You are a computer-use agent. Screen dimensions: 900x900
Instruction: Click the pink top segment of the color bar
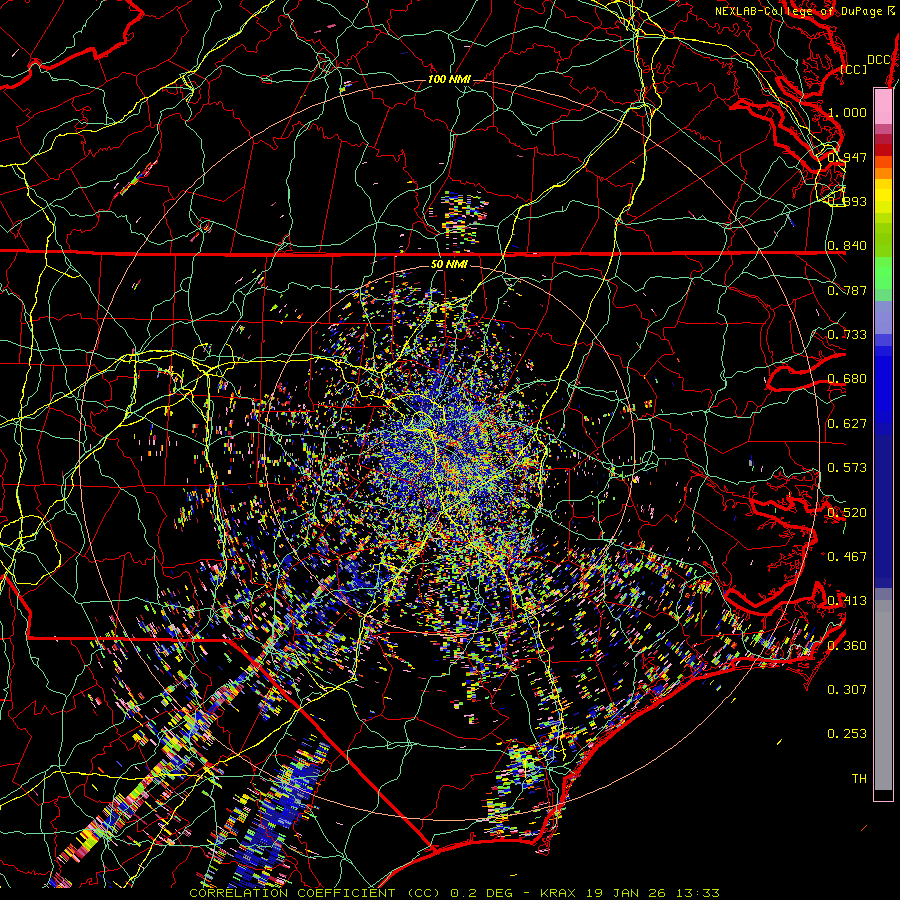[883, 106]
